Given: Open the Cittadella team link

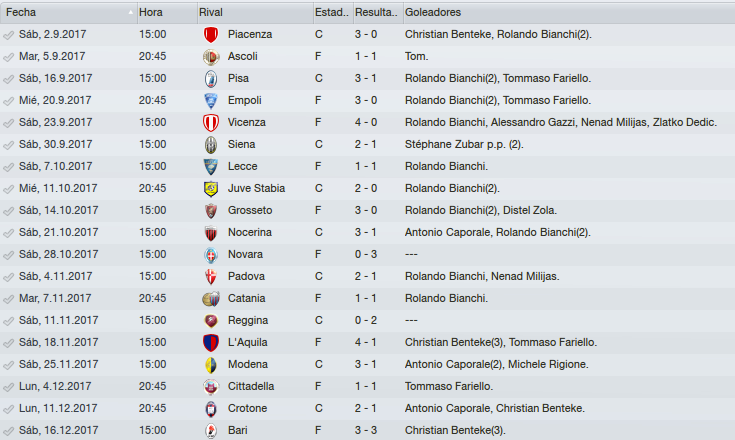Looking at the screenshot, I should 251,386.
